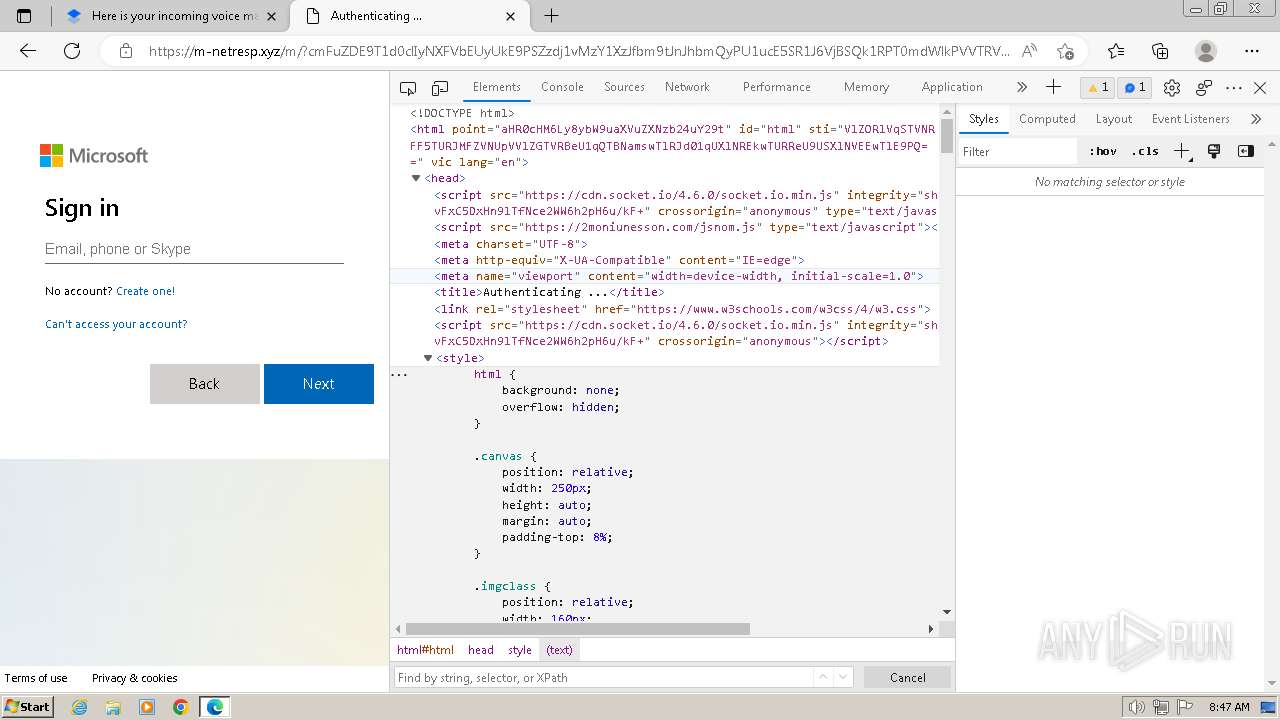Open the Performance tab
The width and height of the screenshot is (1280, 720).
click(x=776, y=87)
